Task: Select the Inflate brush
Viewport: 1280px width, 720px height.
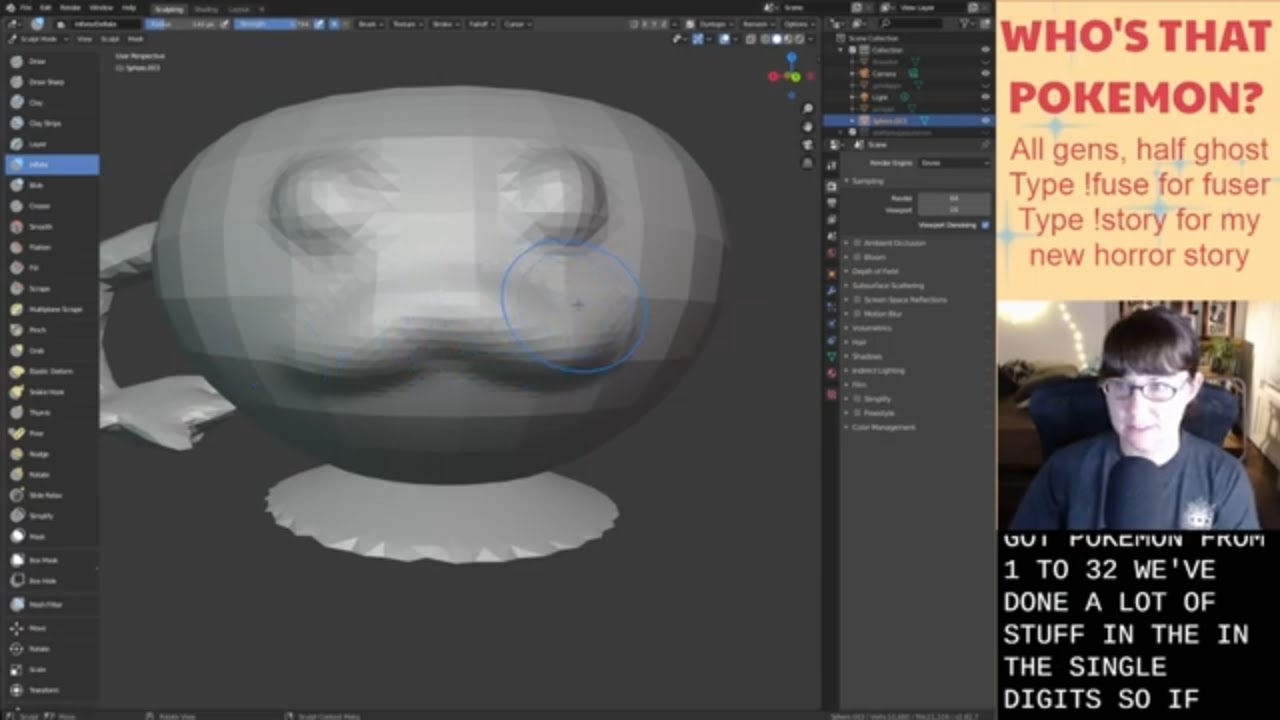Action: coord(50,164)
